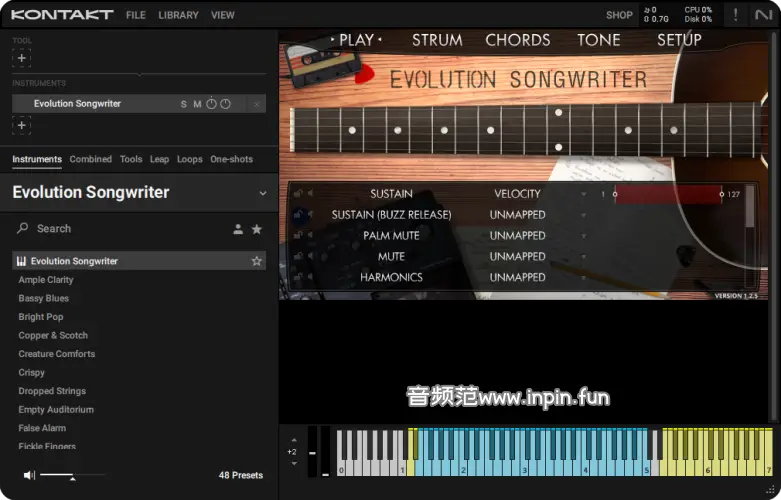The width and height of the screenshot is (781, 500).
Task: Click the preview volume speaker icon
Action: (x=29, y=475)
